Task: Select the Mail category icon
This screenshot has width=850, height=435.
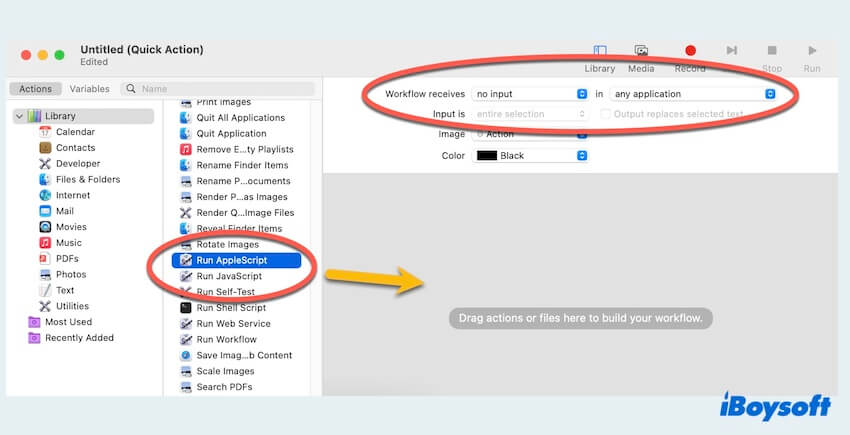Action: pos(45,211)
